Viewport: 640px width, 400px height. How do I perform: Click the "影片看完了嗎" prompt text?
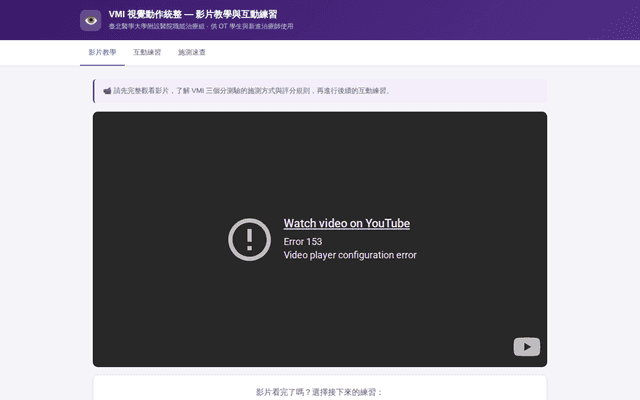point(320,392)
